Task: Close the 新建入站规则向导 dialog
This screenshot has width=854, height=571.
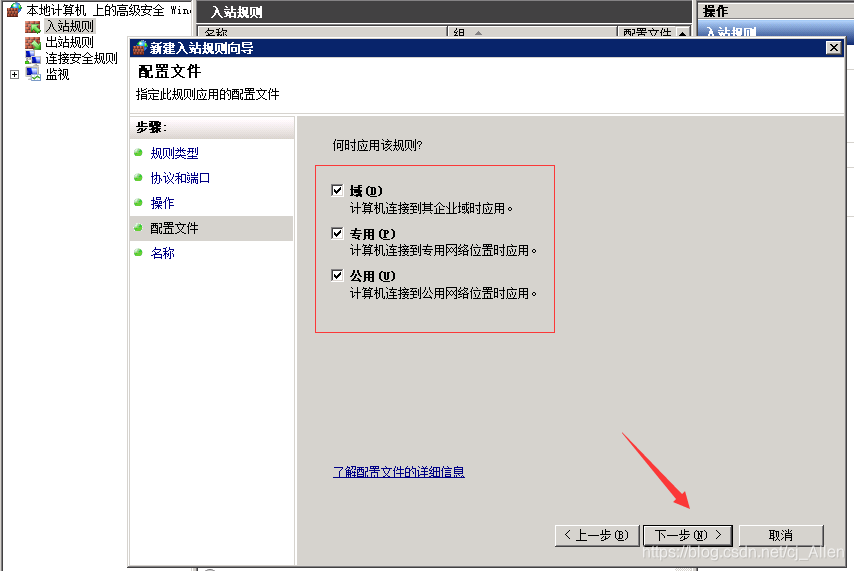Action: click(x=833, y=47)
